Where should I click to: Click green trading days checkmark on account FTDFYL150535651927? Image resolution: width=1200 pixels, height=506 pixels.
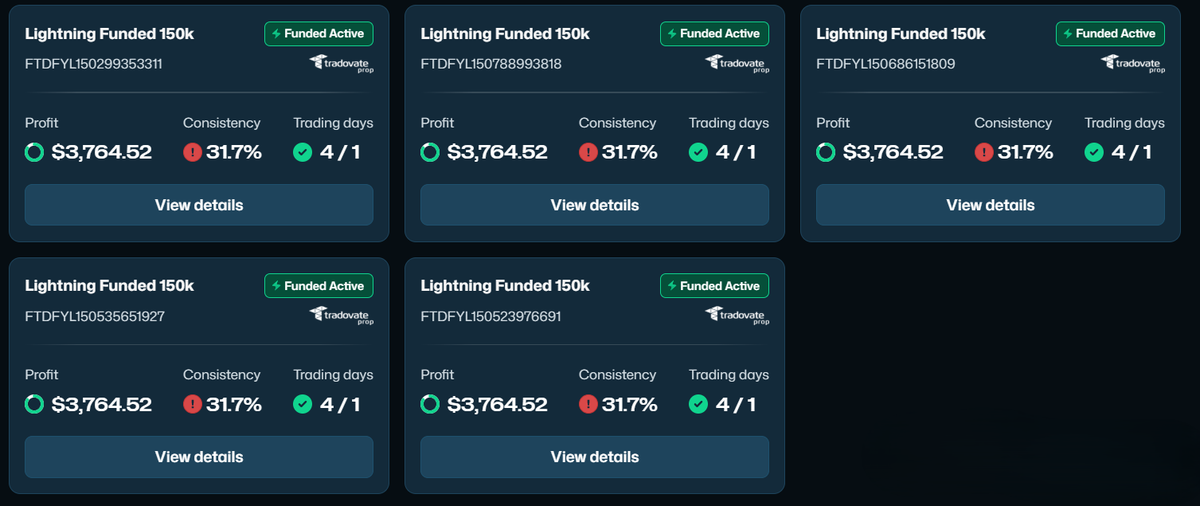click(303, 404)
